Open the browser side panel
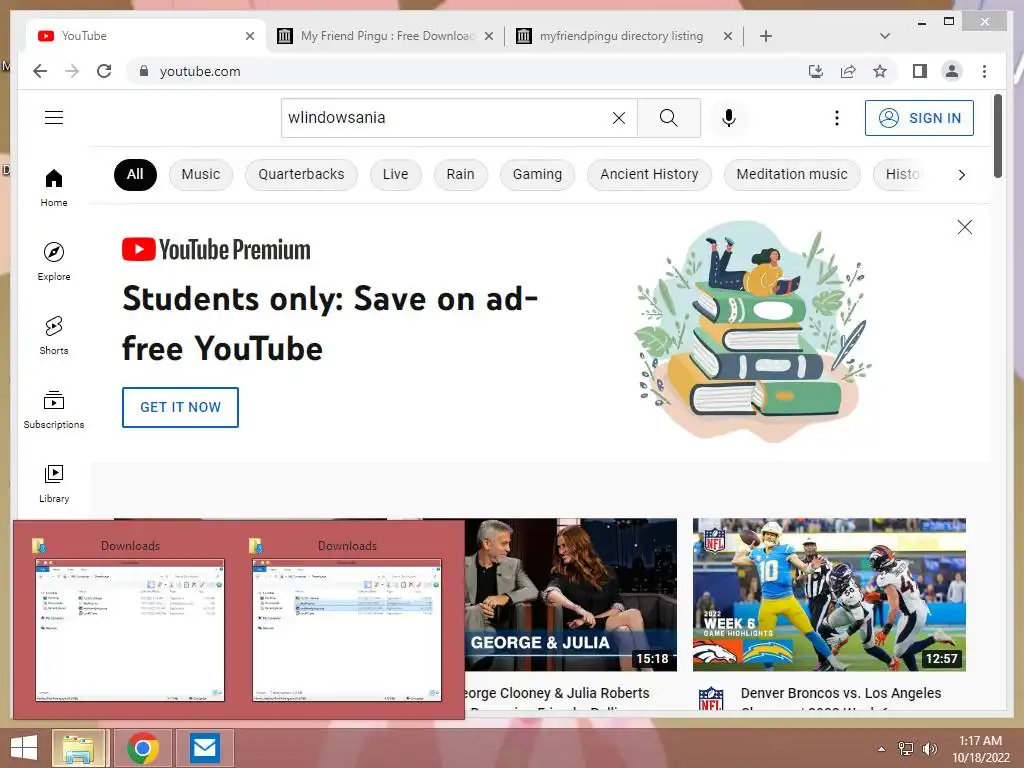Screen dimensions: 1024x768 coord(920,71)
